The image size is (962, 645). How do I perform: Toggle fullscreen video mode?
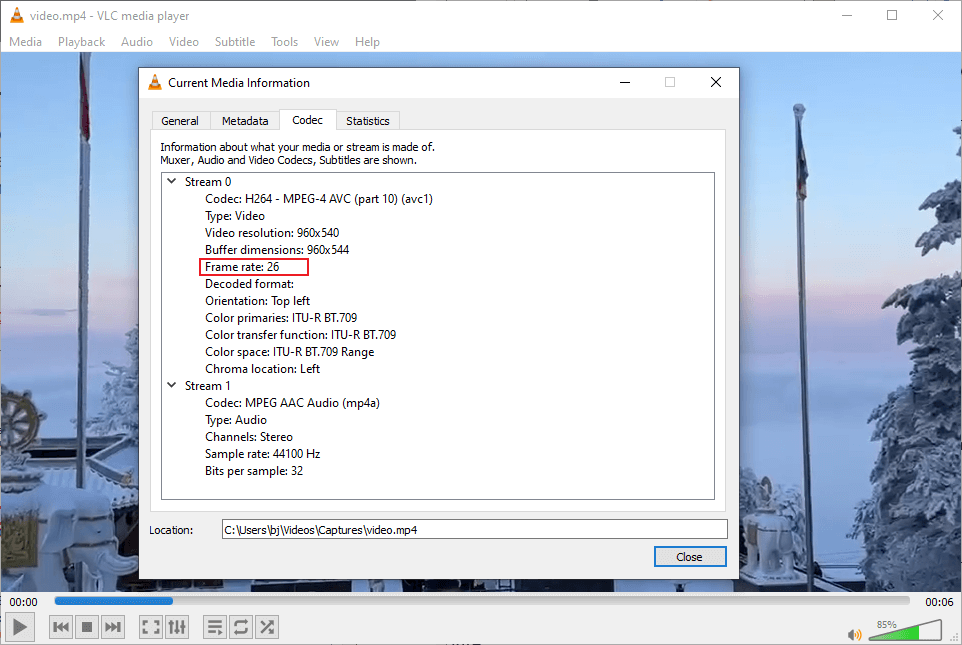pyautogui.click(x=151, y=627)
